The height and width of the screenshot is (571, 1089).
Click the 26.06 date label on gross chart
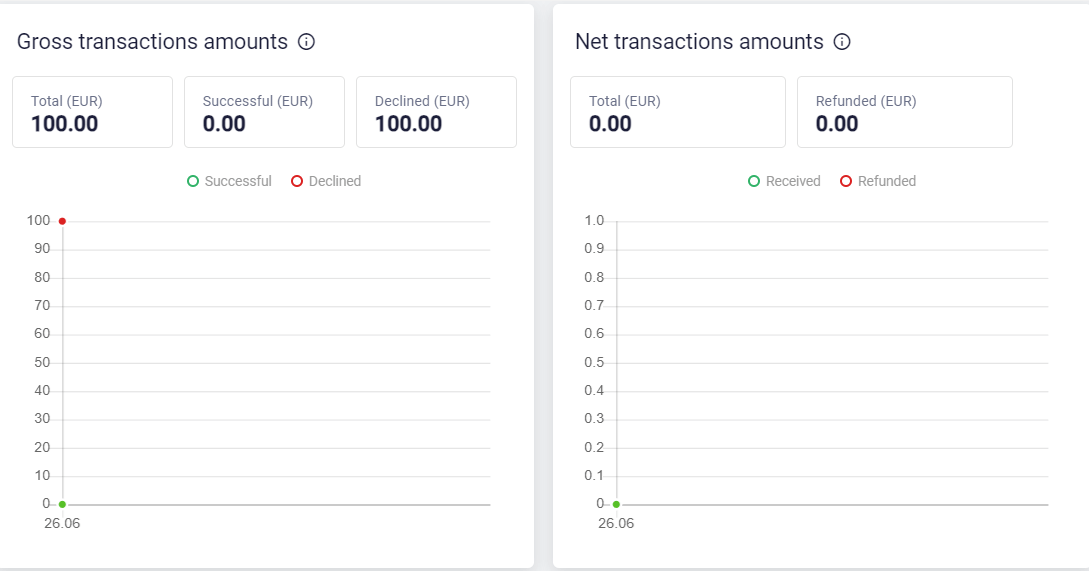coord(62,524)
